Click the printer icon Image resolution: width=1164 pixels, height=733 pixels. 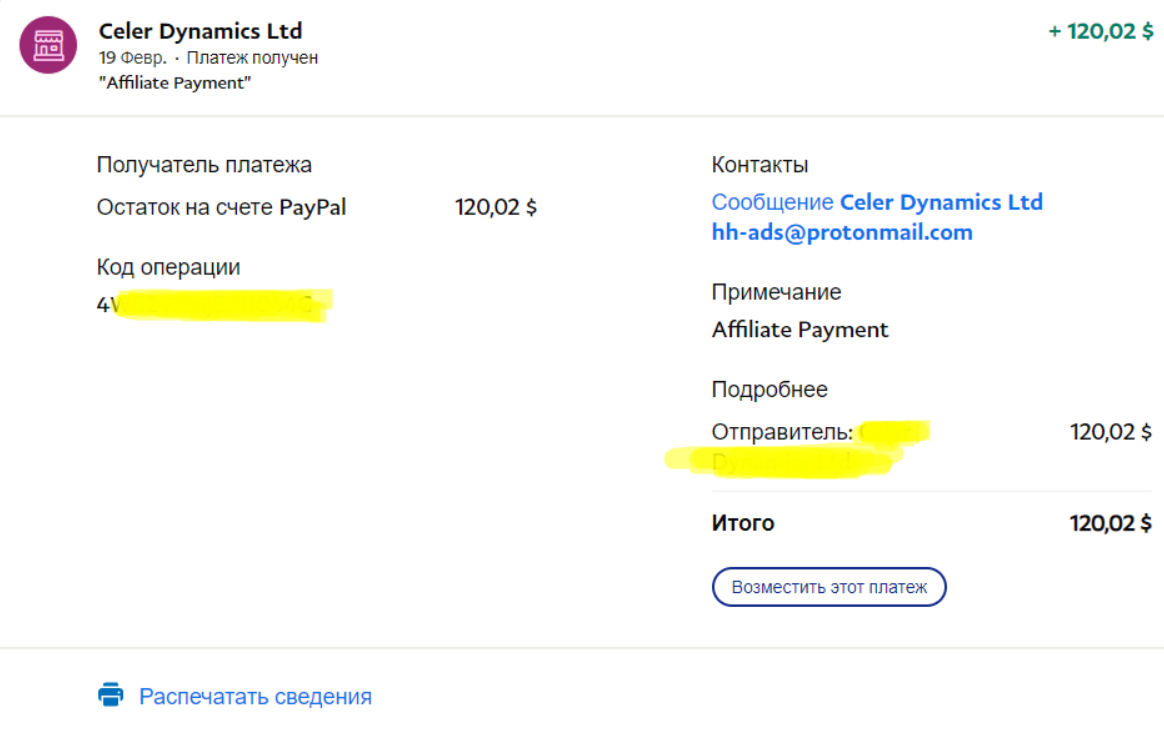coord(111,695)
